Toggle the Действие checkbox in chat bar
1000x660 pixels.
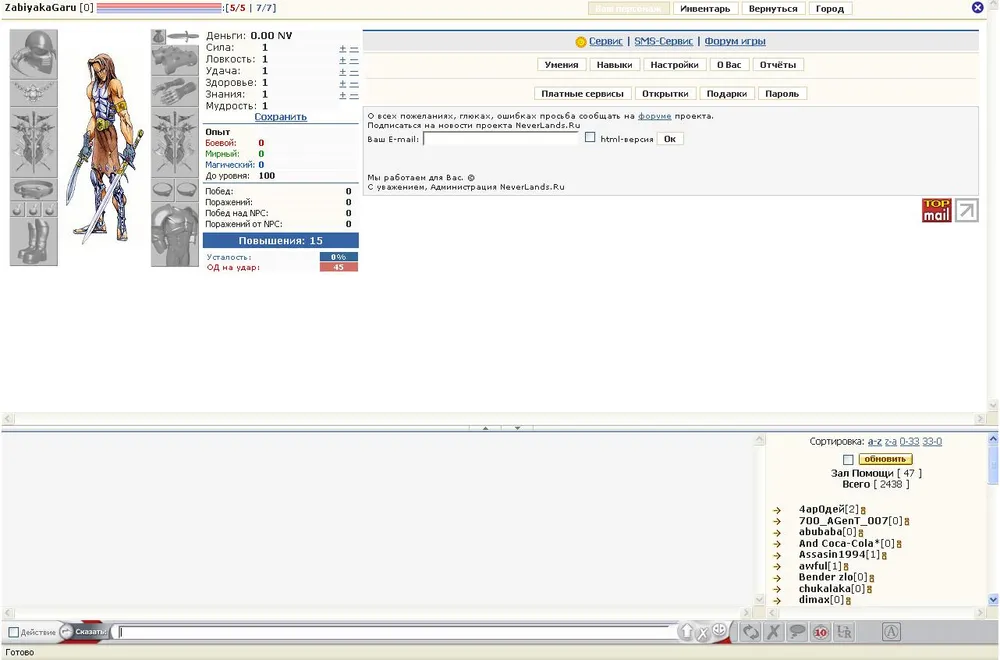tap(14, 632)
